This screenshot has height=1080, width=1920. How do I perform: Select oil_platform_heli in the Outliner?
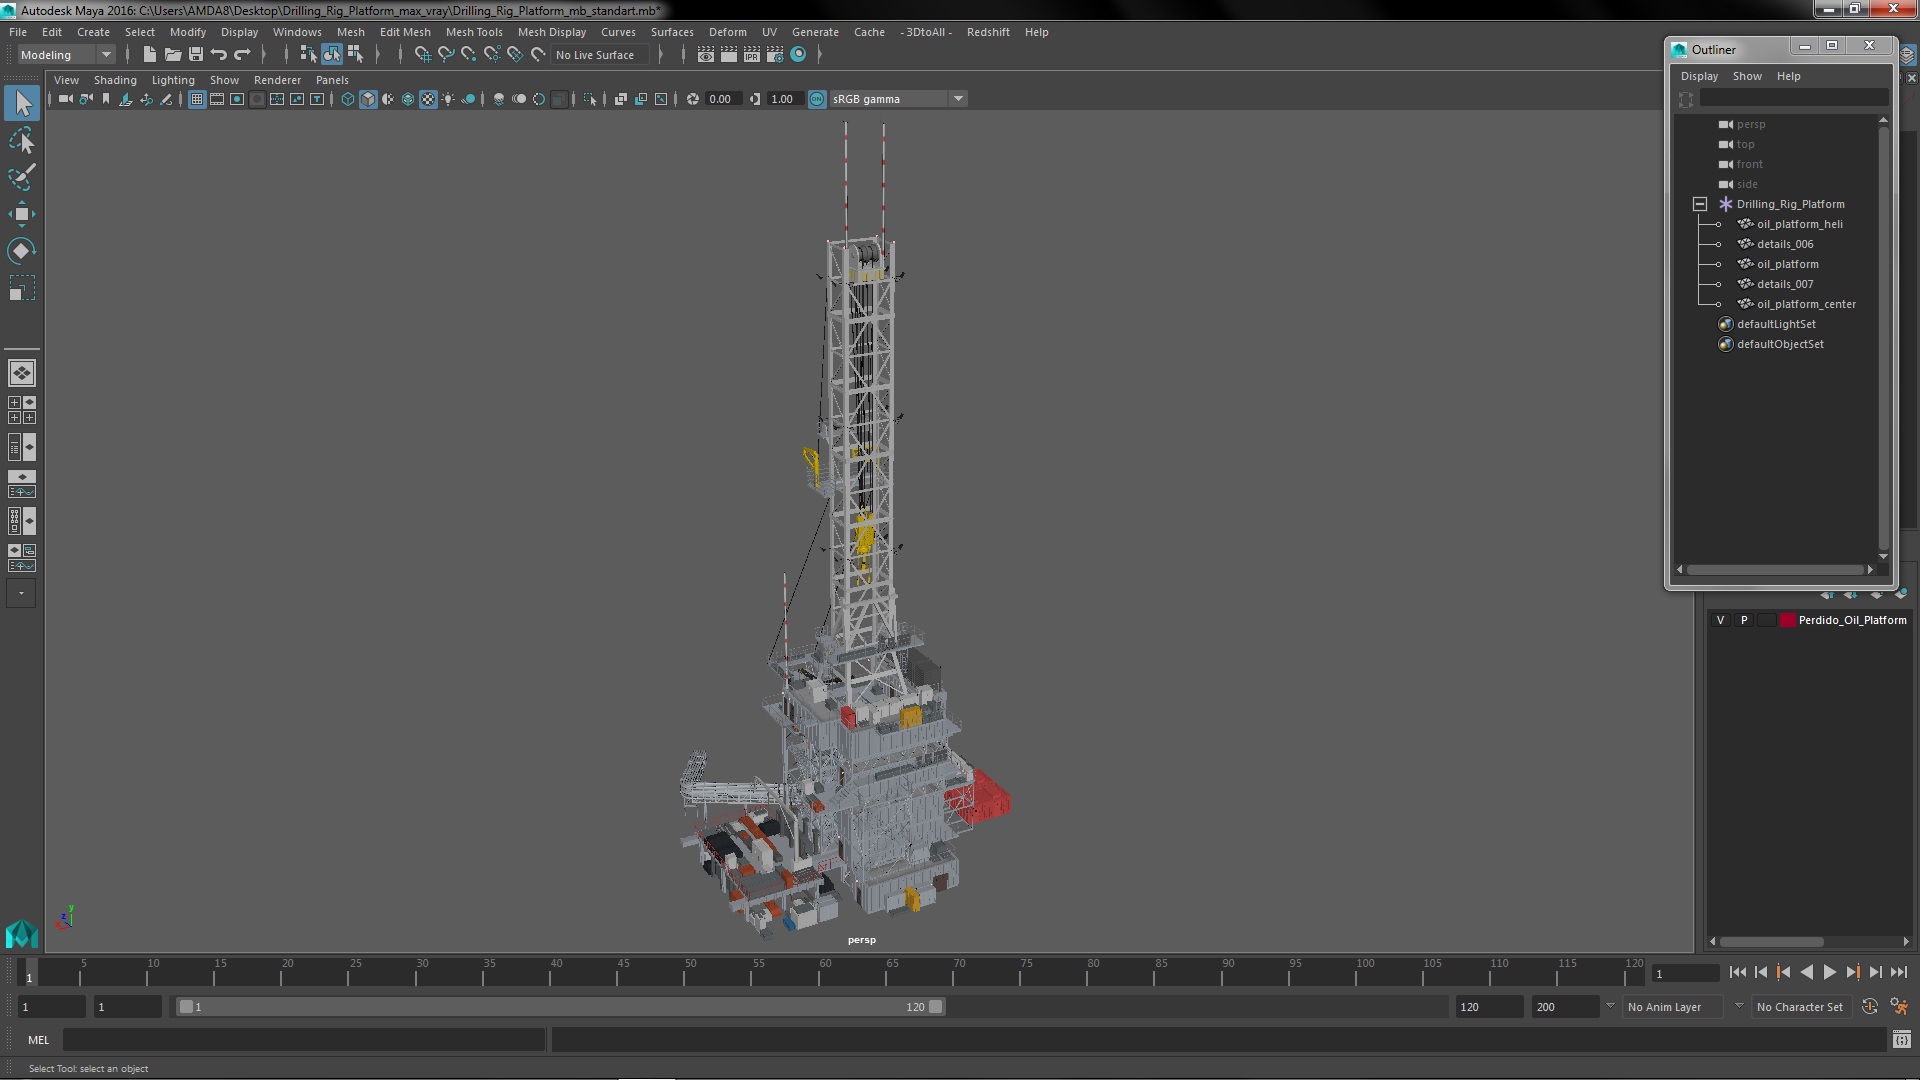pyautogui.click(x=1799, y=224)
